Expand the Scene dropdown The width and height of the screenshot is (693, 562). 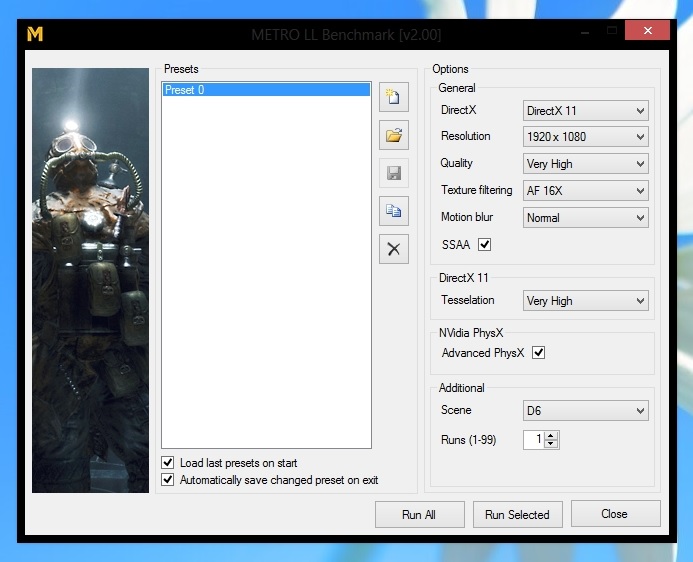coord(586,411)
